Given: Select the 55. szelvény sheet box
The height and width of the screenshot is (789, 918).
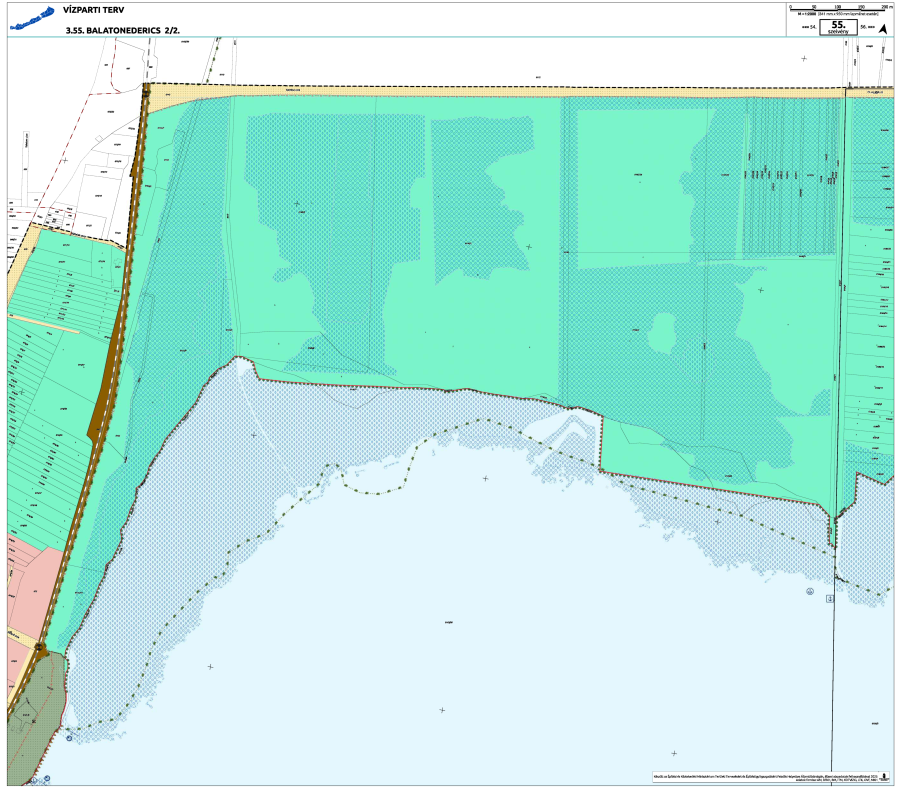Looking at the screenshot, I should pyautogui.click(x=837, y=27).
